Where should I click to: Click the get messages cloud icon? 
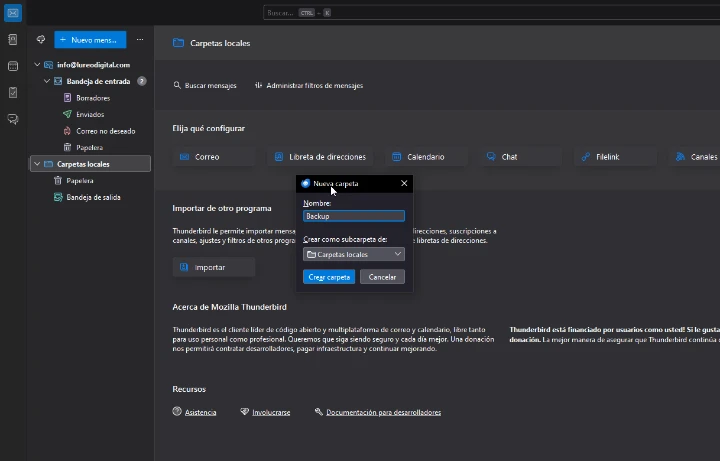41,39
